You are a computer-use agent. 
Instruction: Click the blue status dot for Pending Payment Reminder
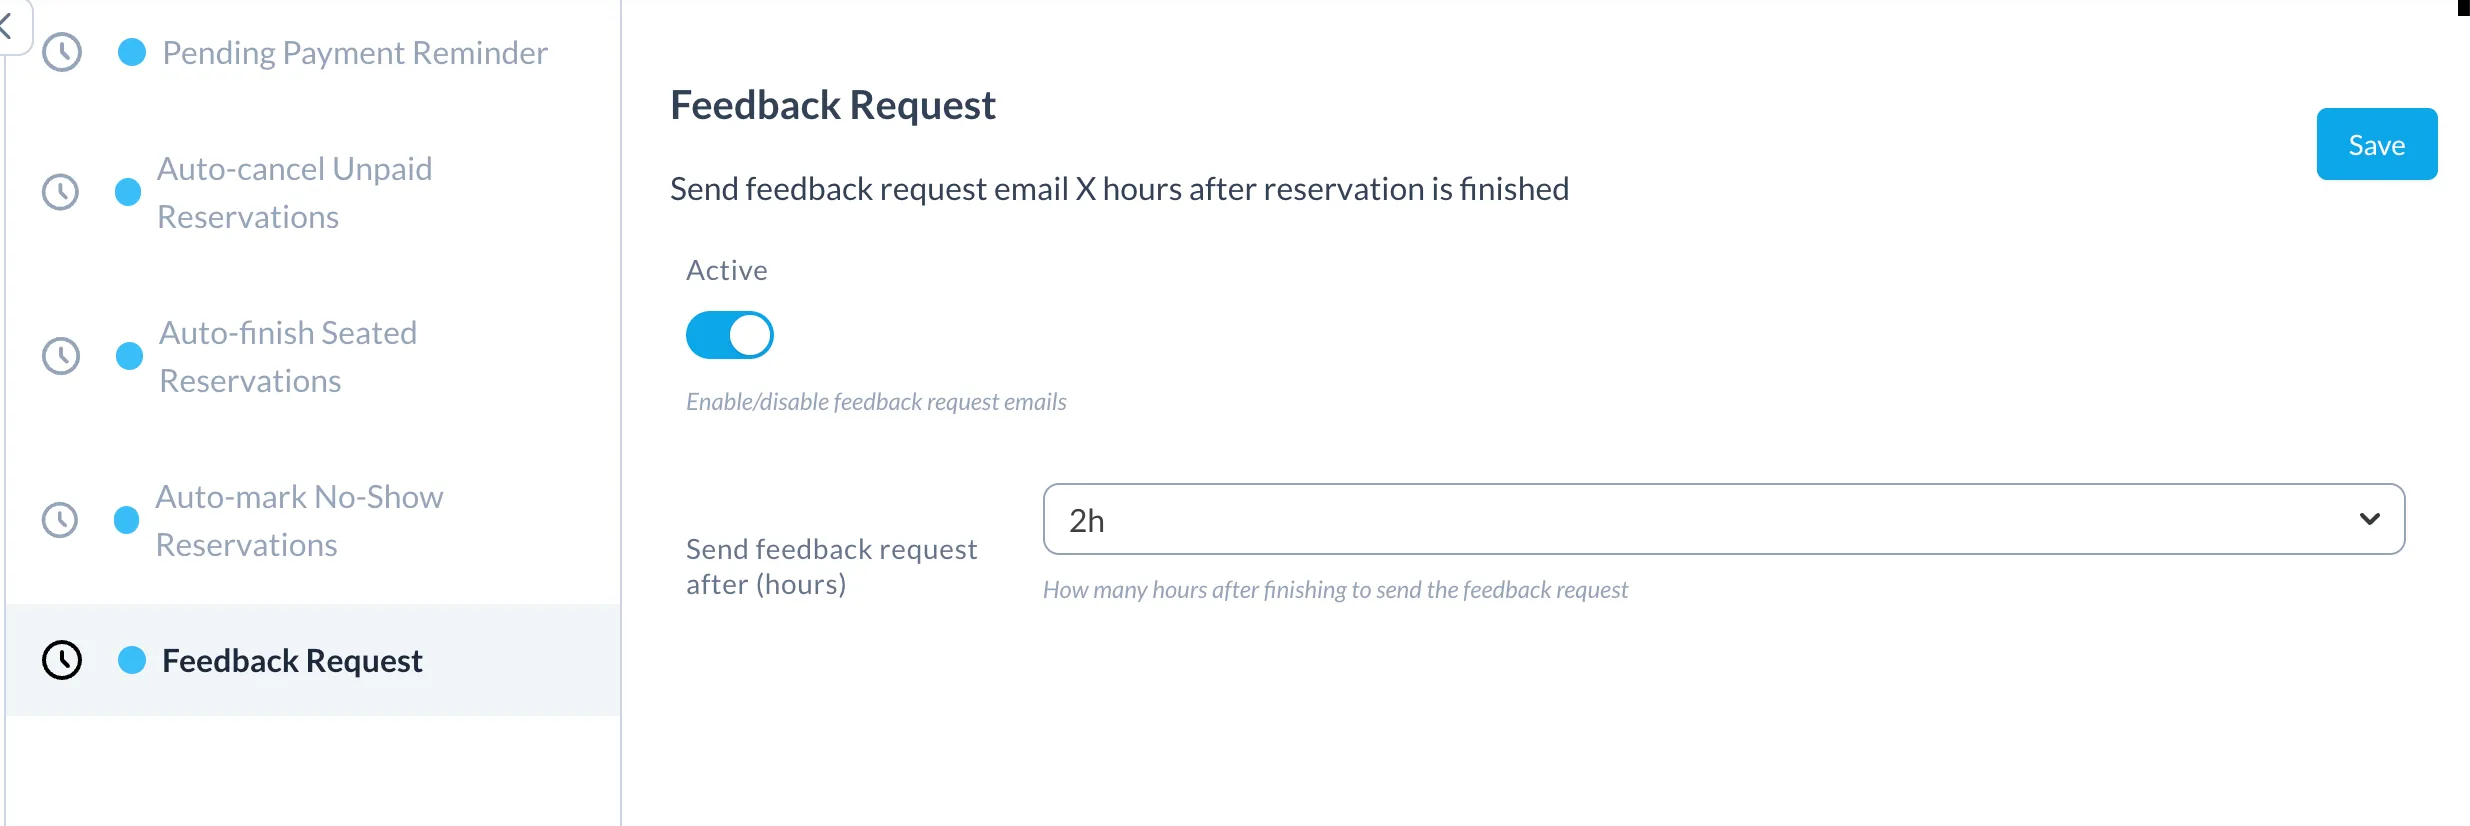pos(132,52)
